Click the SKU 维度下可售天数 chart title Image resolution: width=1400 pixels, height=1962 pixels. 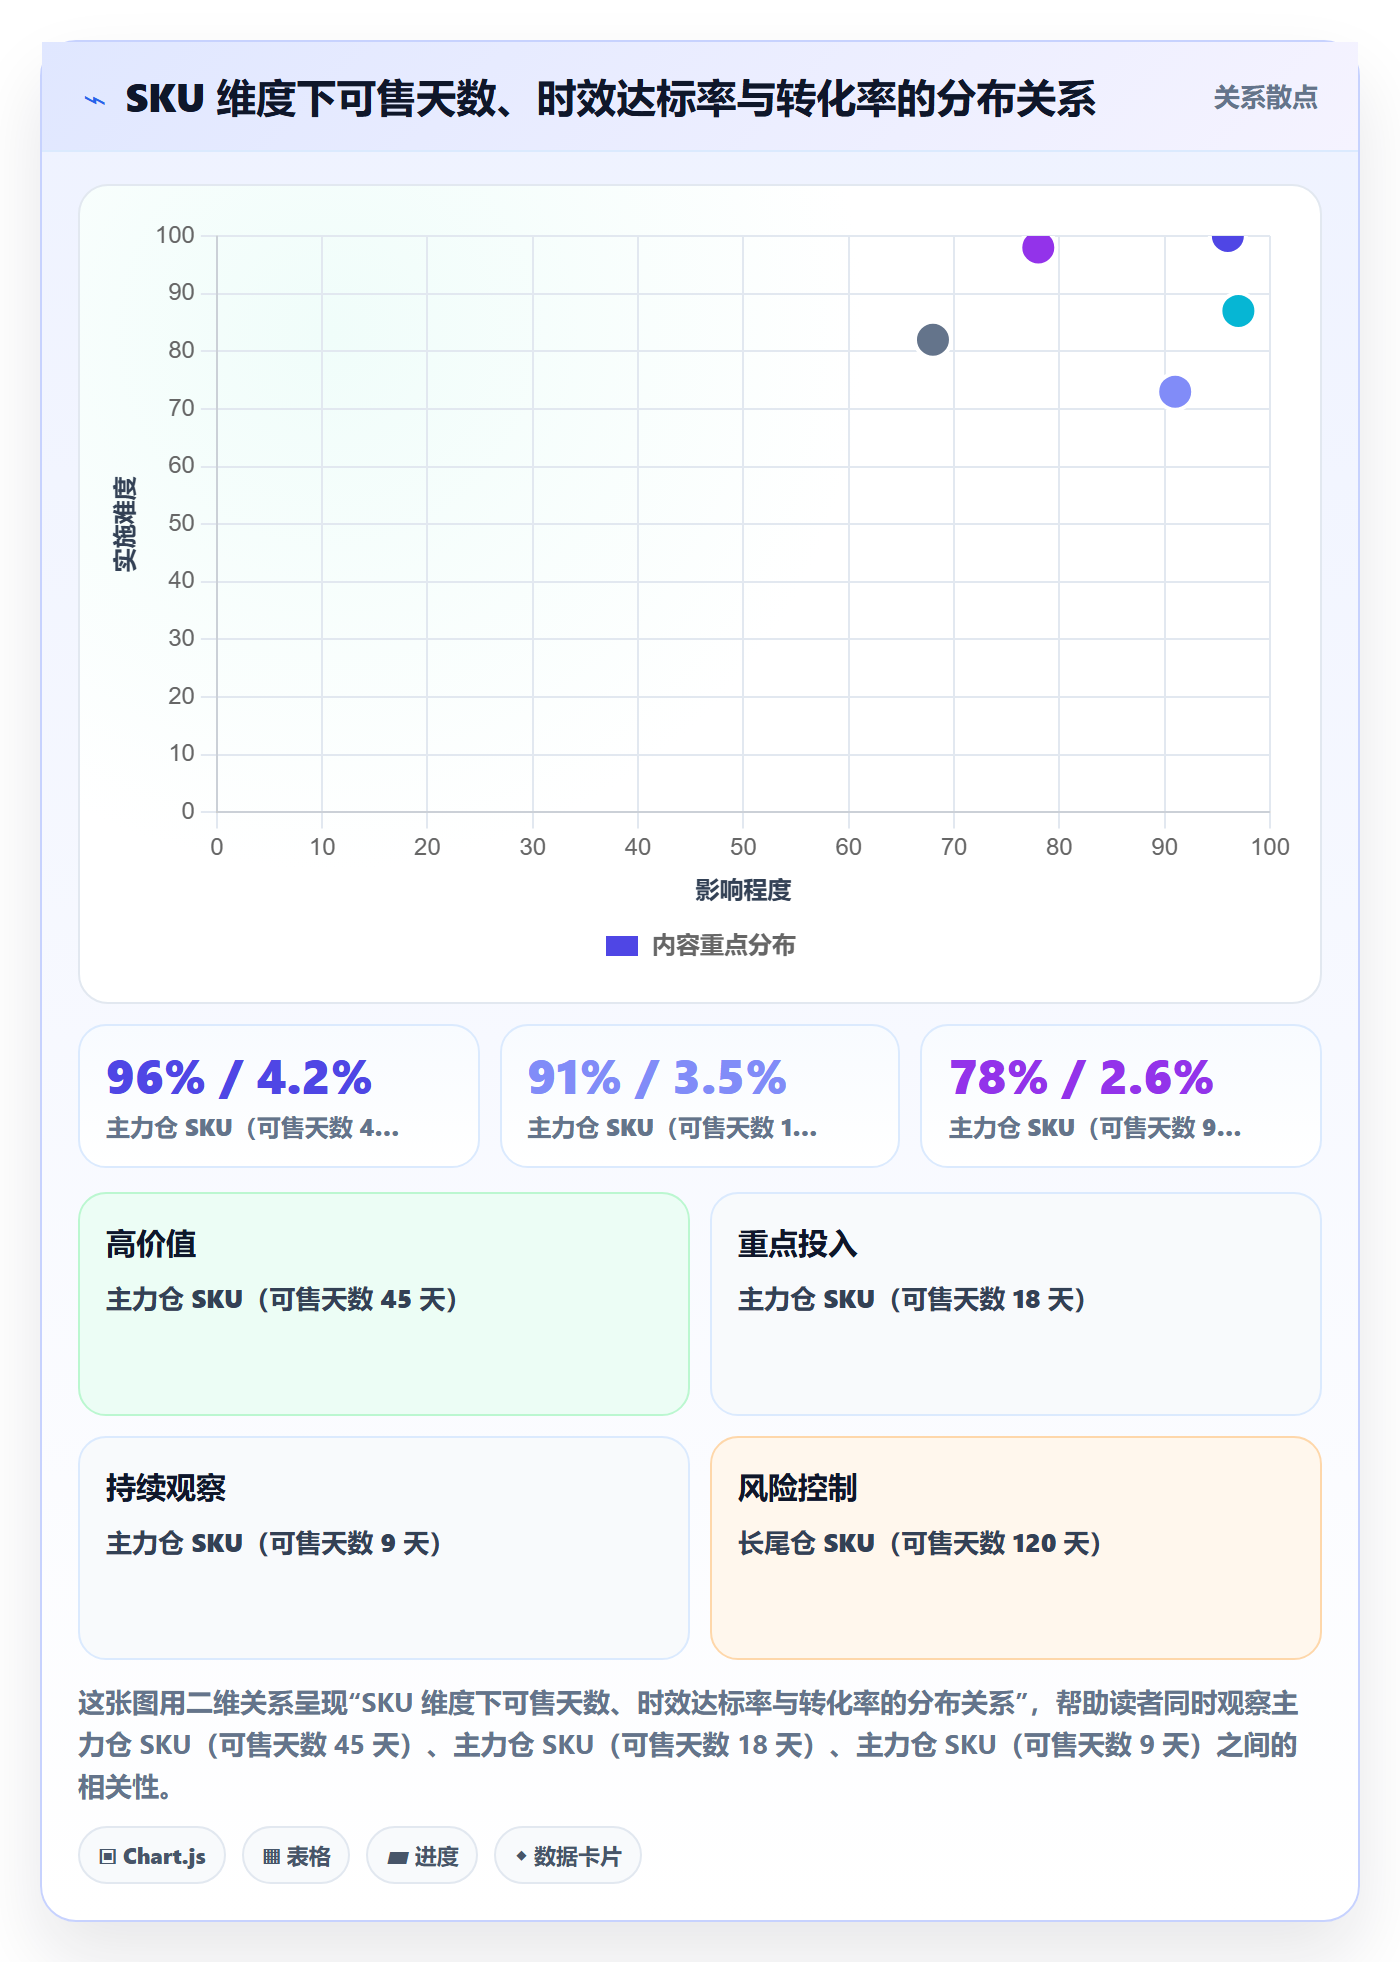tap(610, 99)
